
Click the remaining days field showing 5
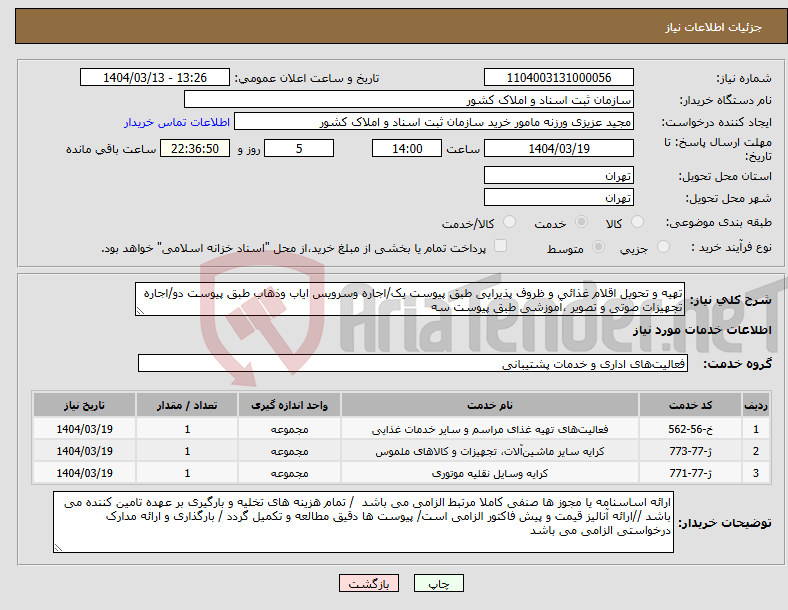pos(299,148)
